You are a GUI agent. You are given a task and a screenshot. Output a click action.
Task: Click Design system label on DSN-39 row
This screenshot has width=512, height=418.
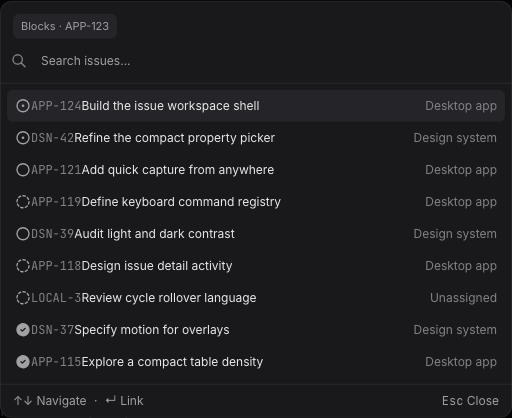tap(455, 234)
